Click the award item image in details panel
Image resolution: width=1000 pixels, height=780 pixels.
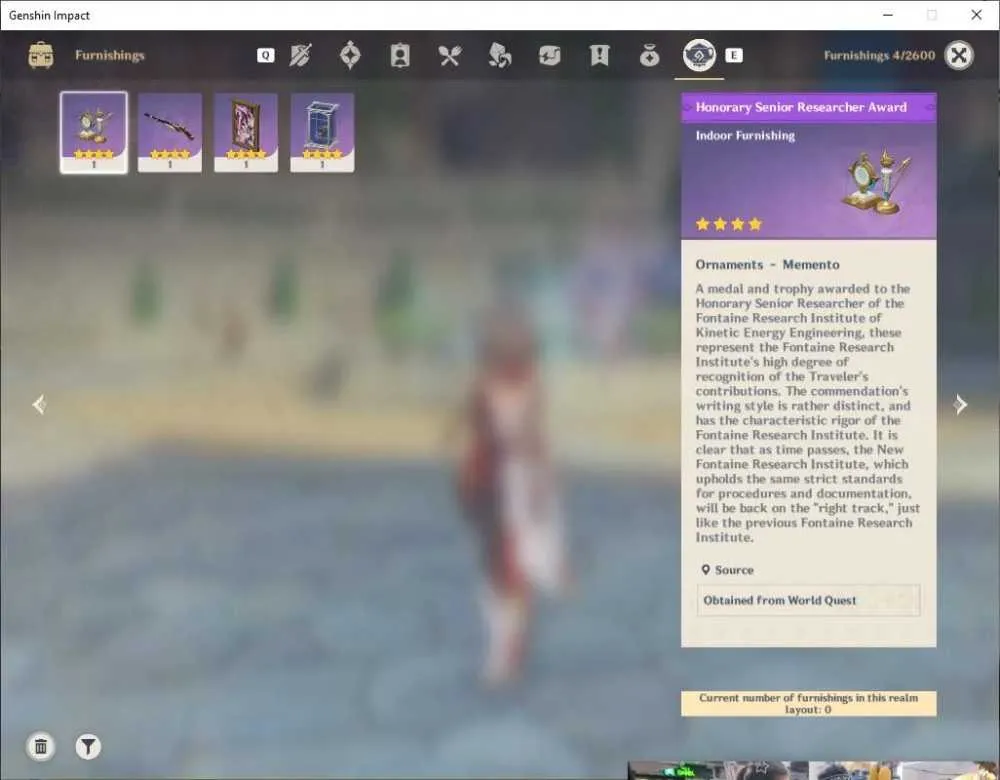pyautogui.click(x=876, y=182)
